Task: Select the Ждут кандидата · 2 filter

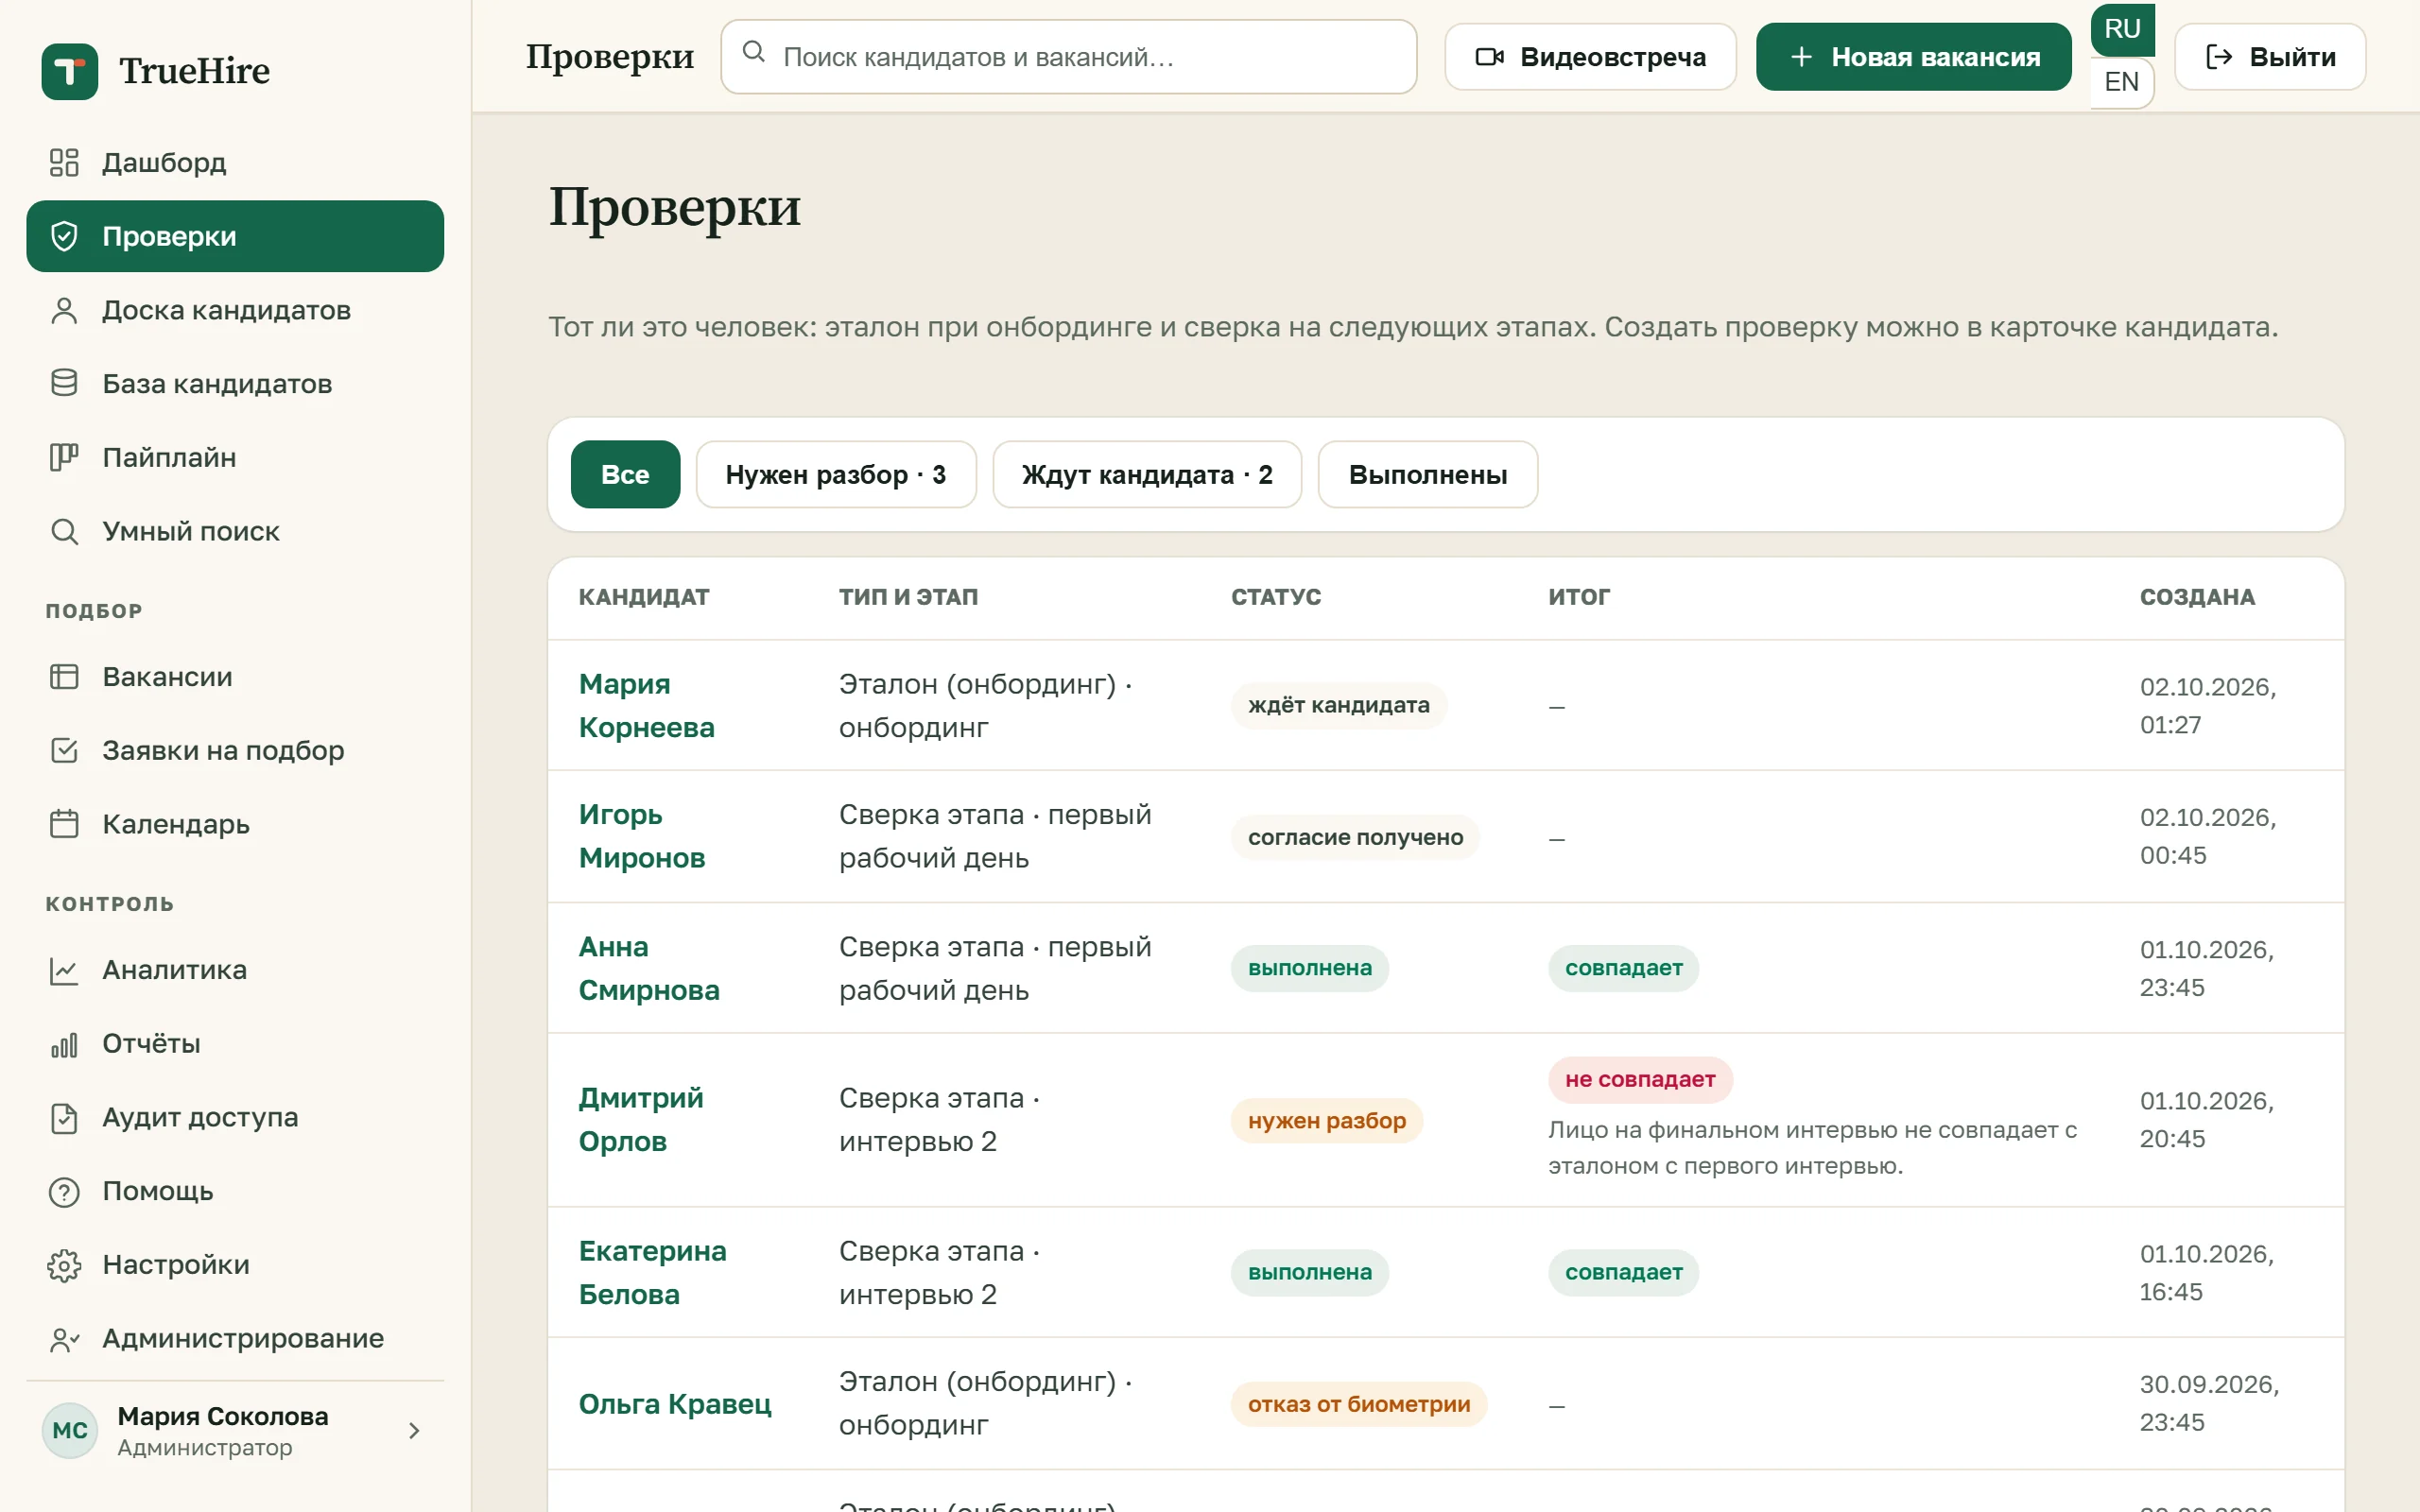Action: point(1147,474)
